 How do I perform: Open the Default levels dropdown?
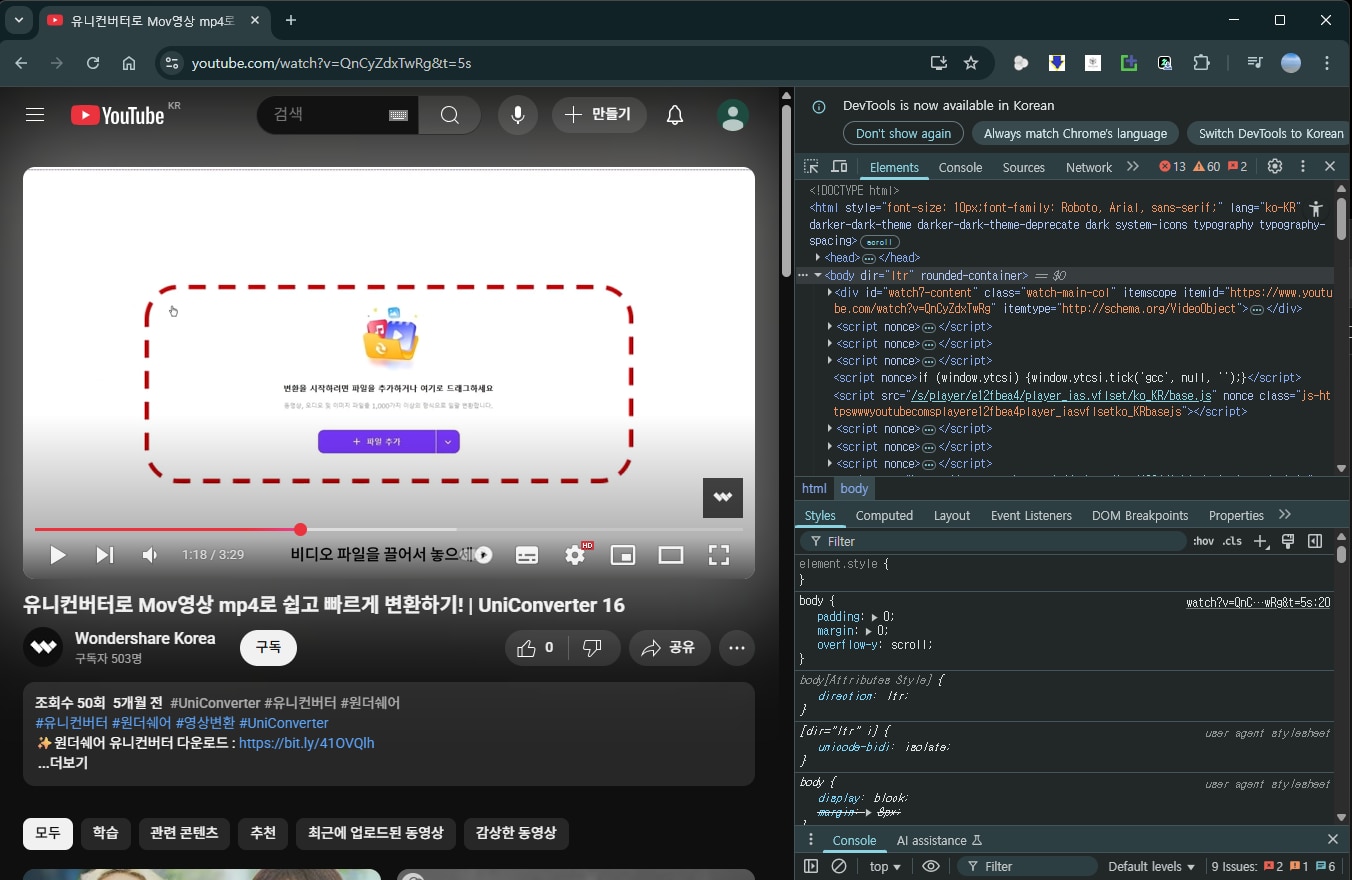coord(1151,867)
